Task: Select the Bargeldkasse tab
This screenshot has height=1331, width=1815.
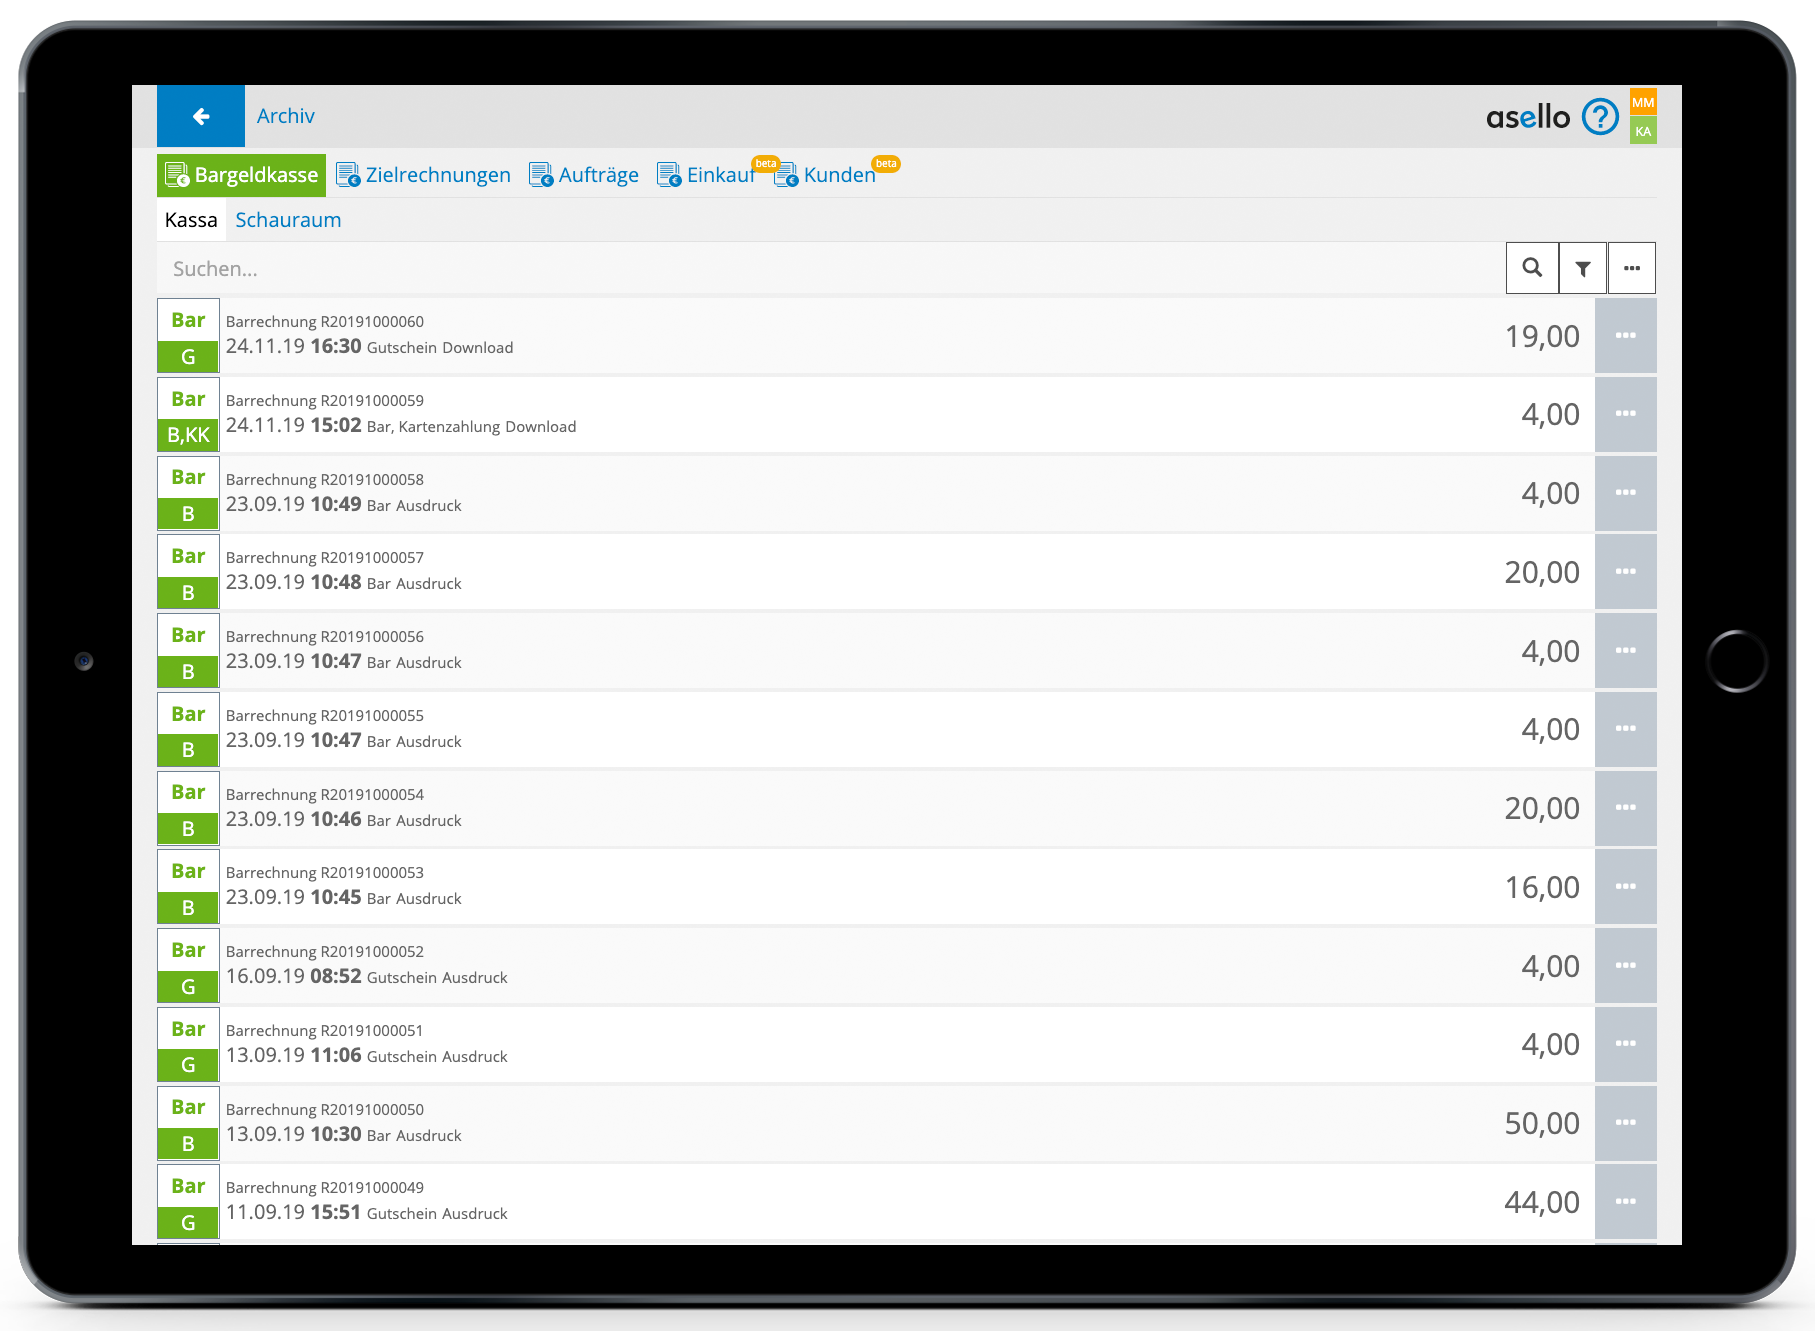Action: coord(242,175)
